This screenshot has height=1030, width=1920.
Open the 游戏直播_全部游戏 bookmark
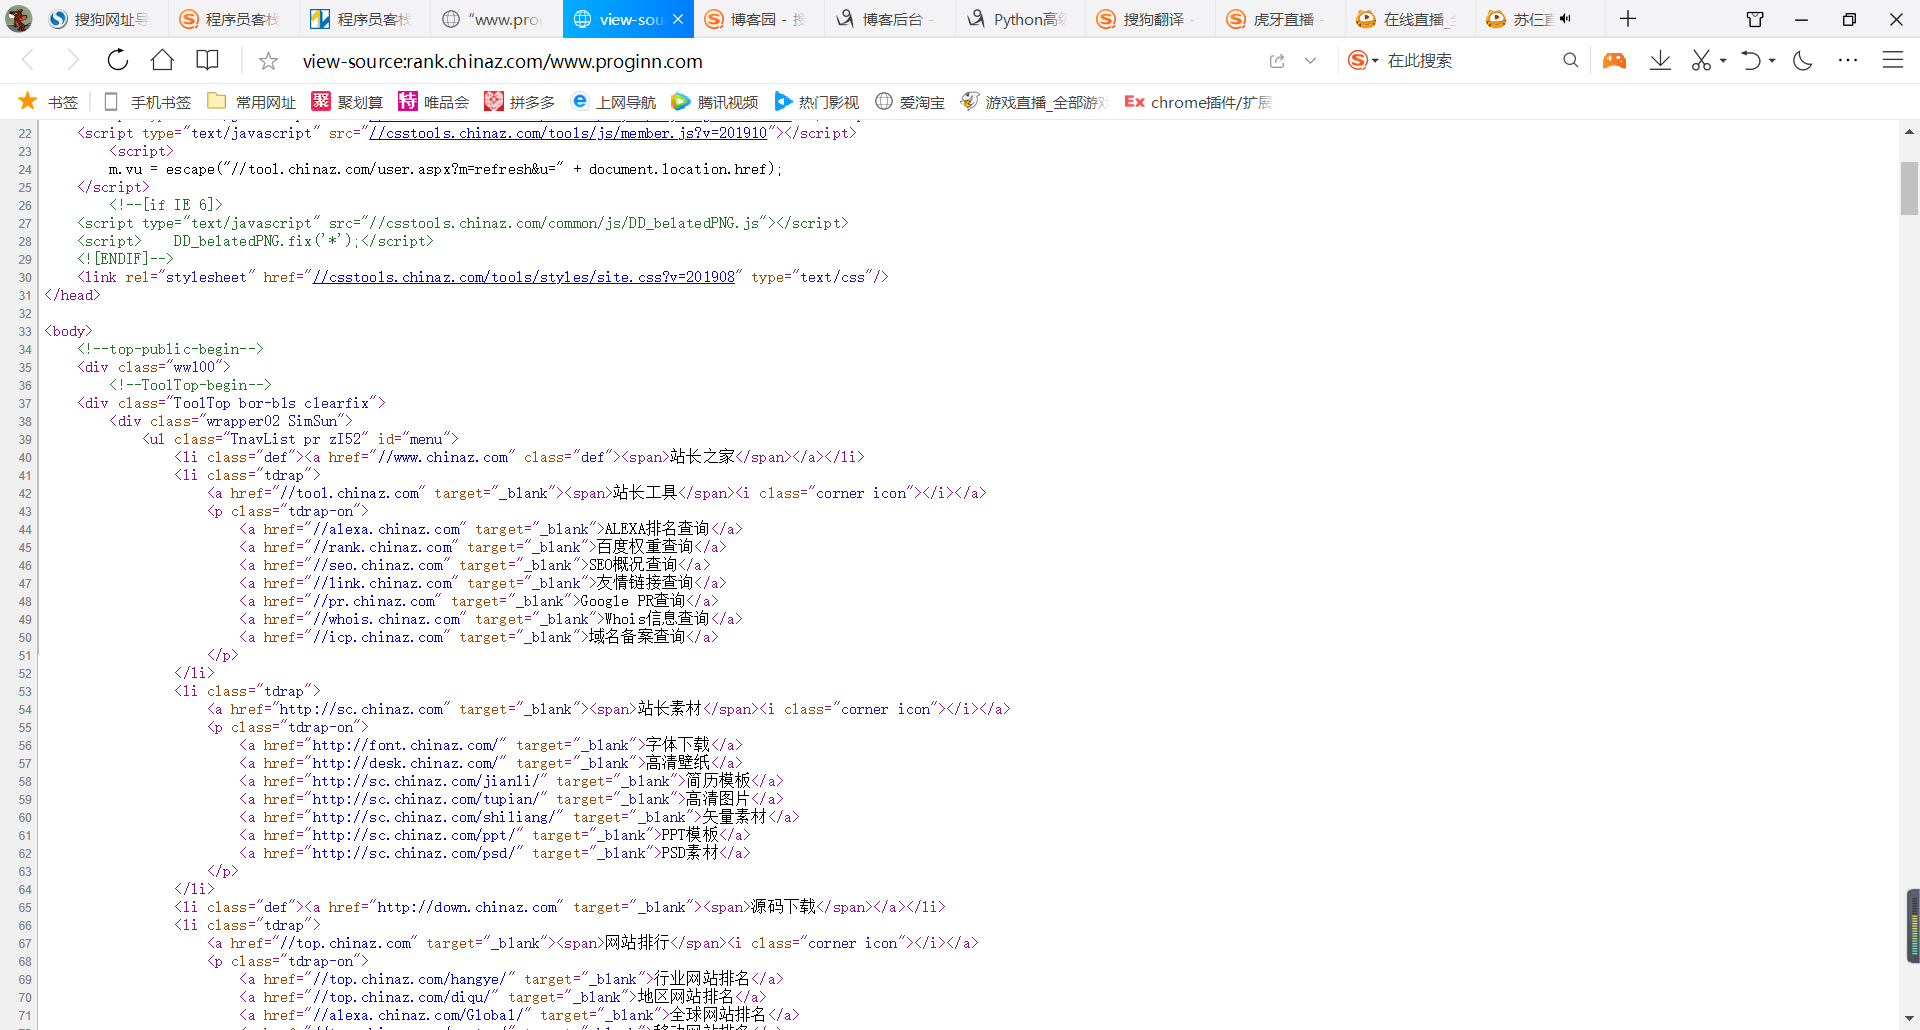pos(1034,102)
